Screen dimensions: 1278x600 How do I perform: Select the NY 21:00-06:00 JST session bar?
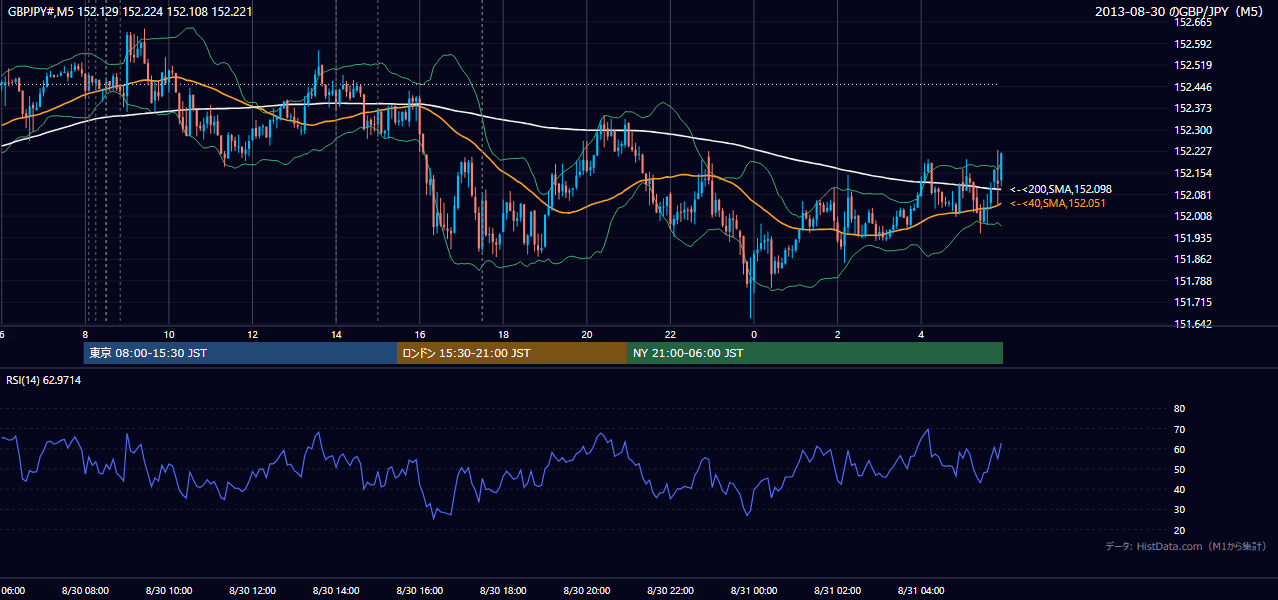(x=815, y=353)
